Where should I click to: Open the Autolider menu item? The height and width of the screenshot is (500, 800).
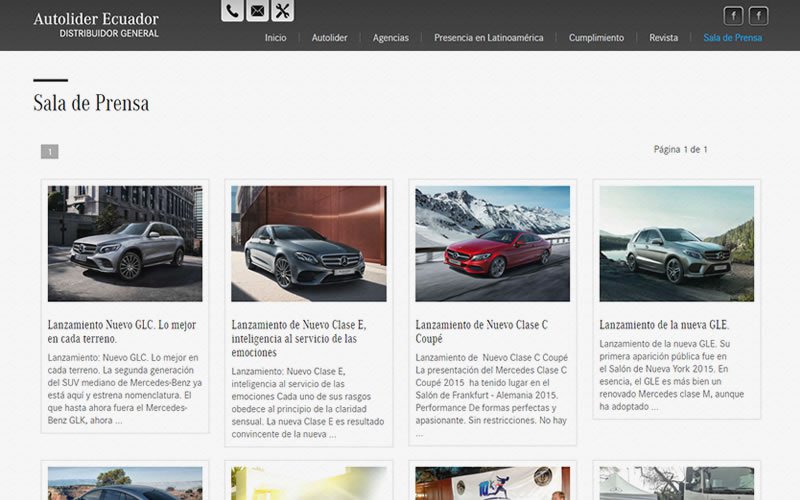329,38
